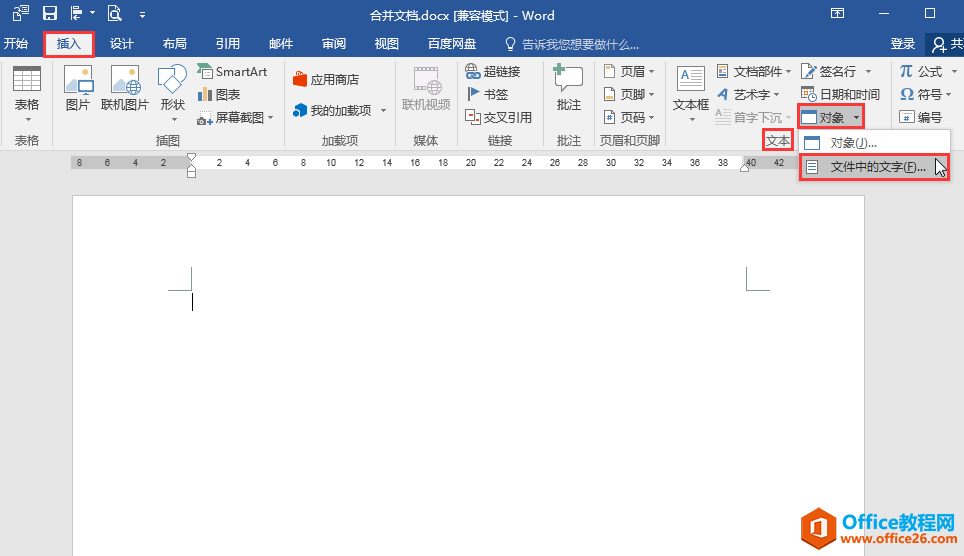The width and height of the screenshot is (964, 556).
Task: Click the 告诉我您想要做什么 search box
Action: 580,45
